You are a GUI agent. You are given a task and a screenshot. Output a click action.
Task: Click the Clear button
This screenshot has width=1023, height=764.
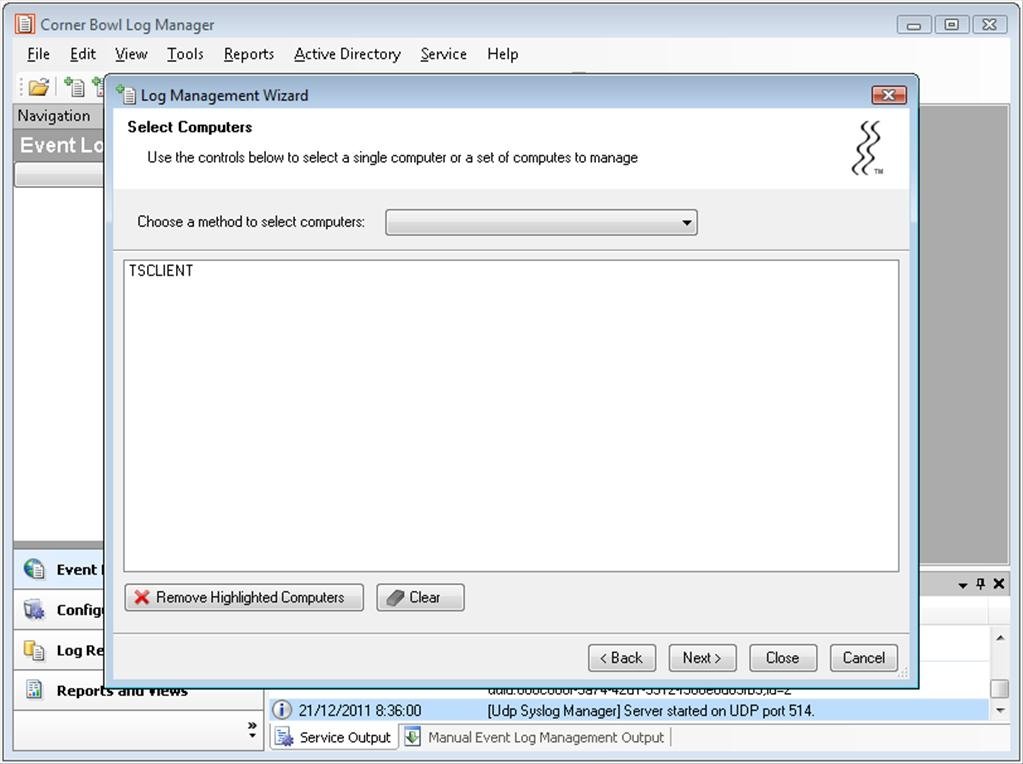tap(420, 597)
